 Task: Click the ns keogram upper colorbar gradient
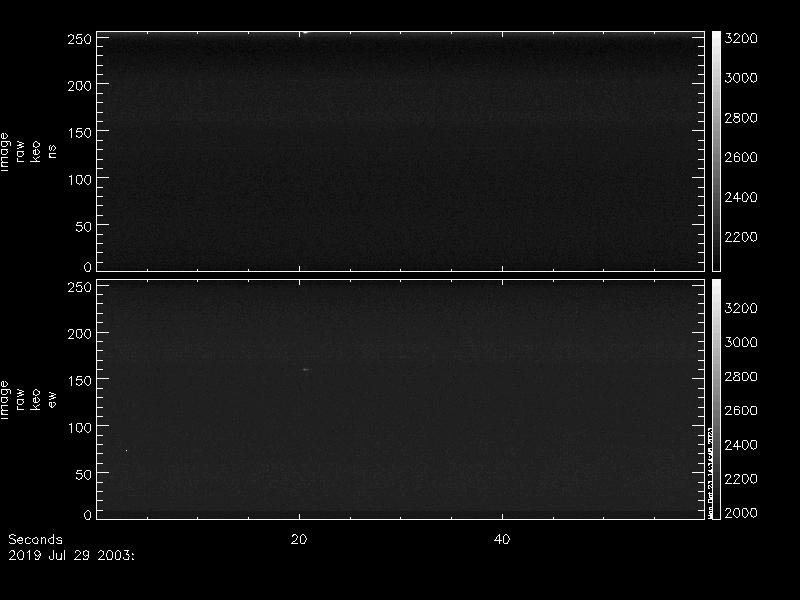point(716,151)
